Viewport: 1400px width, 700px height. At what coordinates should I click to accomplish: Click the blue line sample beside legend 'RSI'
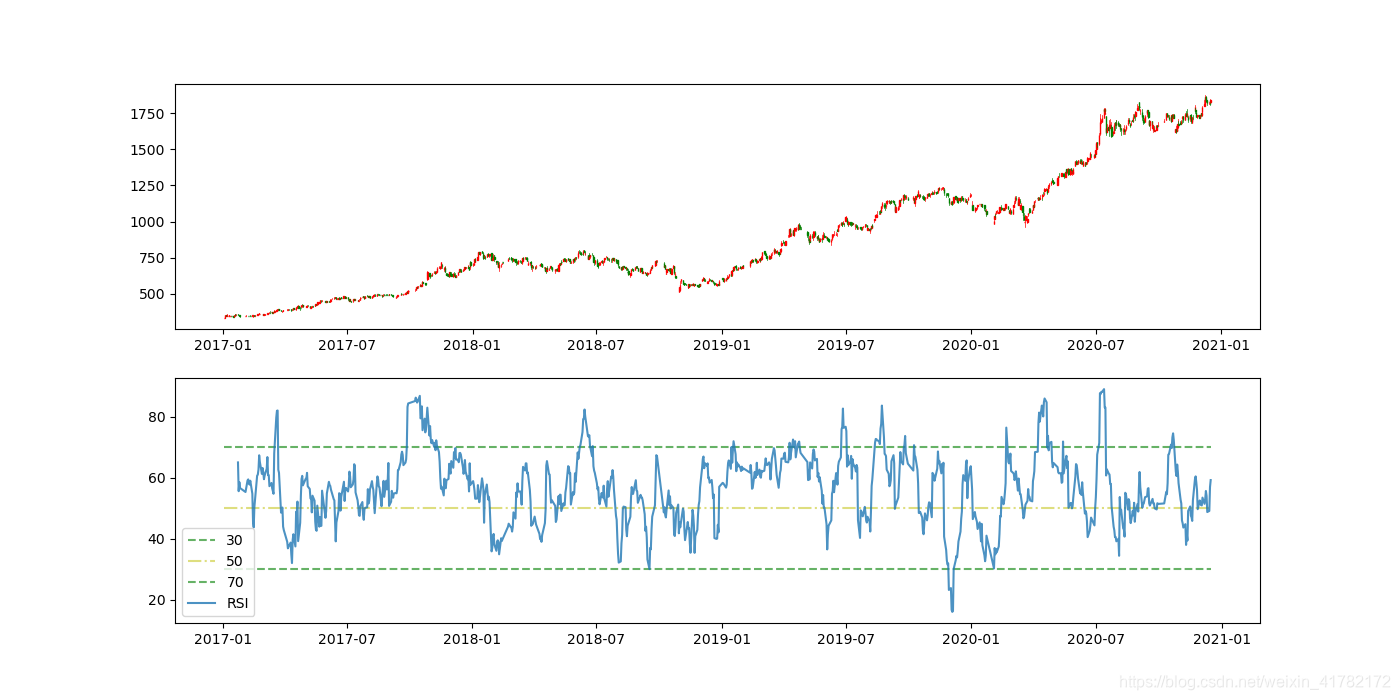tap(203, 603)
